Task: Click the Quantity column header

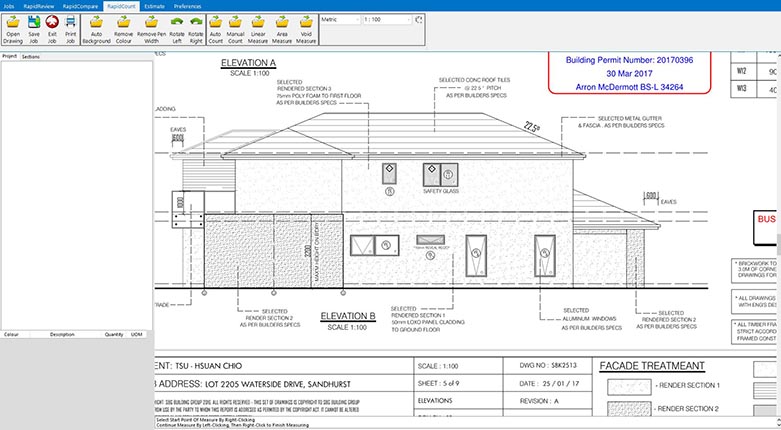Action: tap(114, 334)
